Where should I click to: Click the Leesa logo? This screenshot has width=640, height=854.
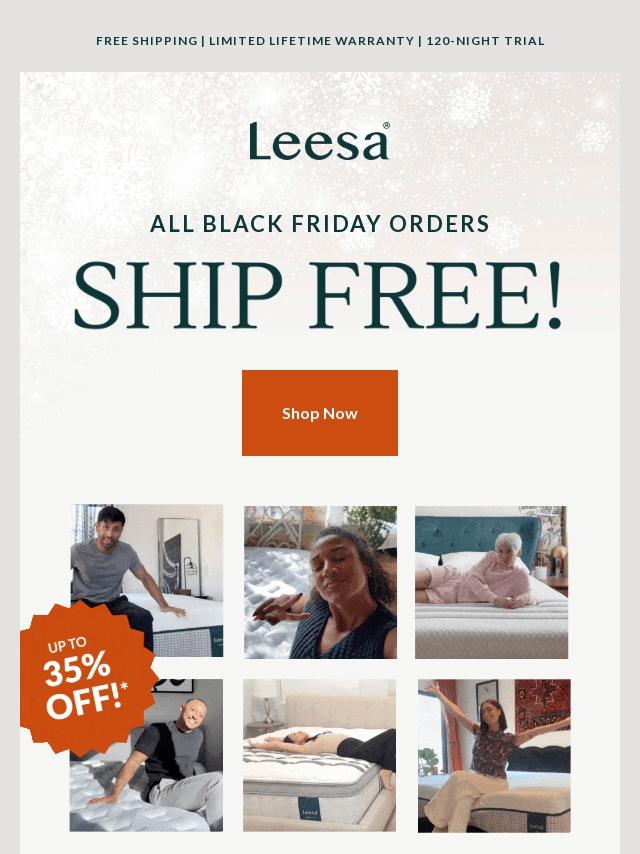coord(319,142)
